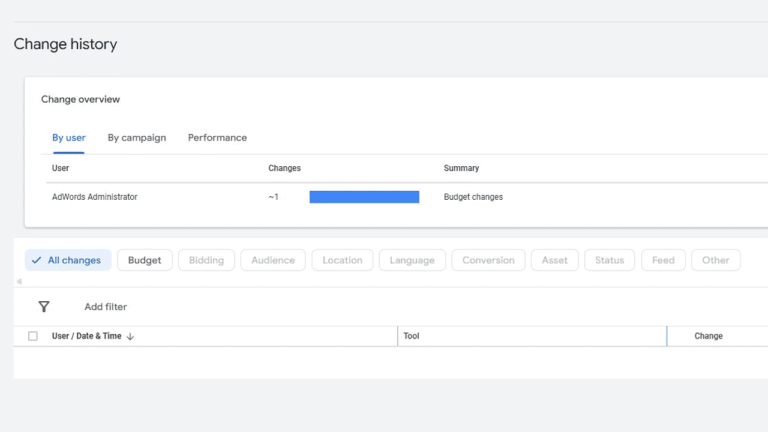
Task: Switch to the By user tab
Action: (x=69, y=138)
